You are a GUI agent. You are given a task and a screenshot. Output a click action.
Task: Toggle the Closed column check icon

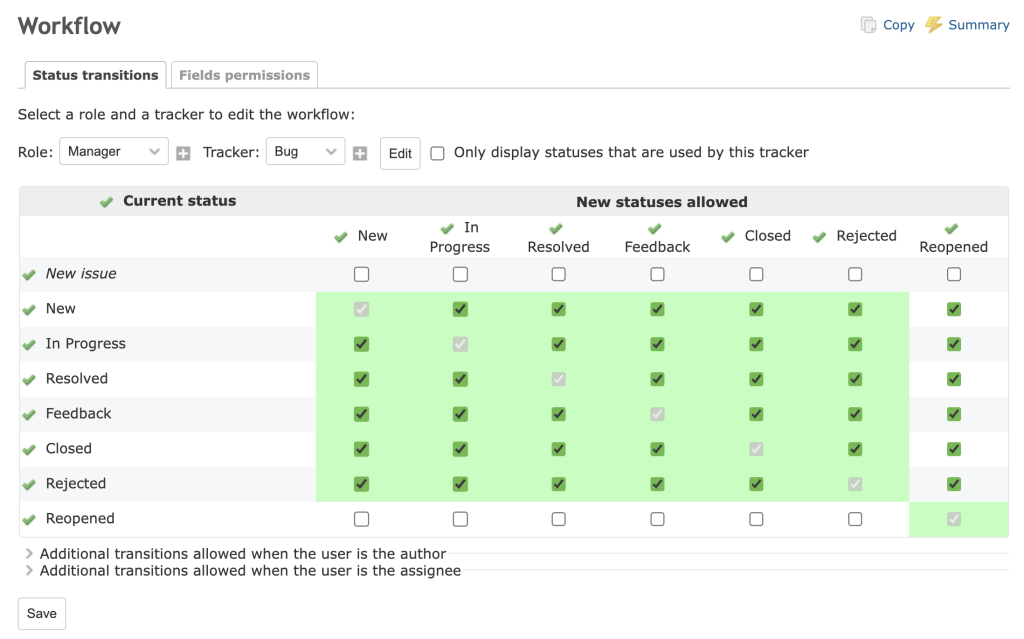[x=727, y=236]
